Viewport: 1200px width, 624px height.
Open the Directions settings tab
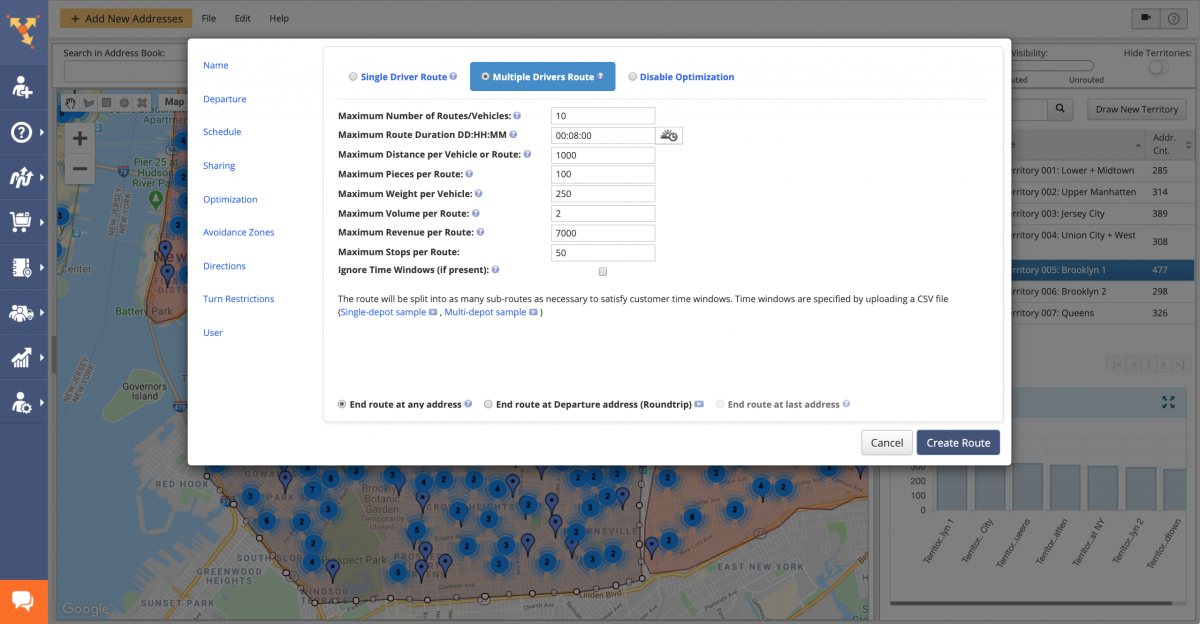tap(224, 266)
